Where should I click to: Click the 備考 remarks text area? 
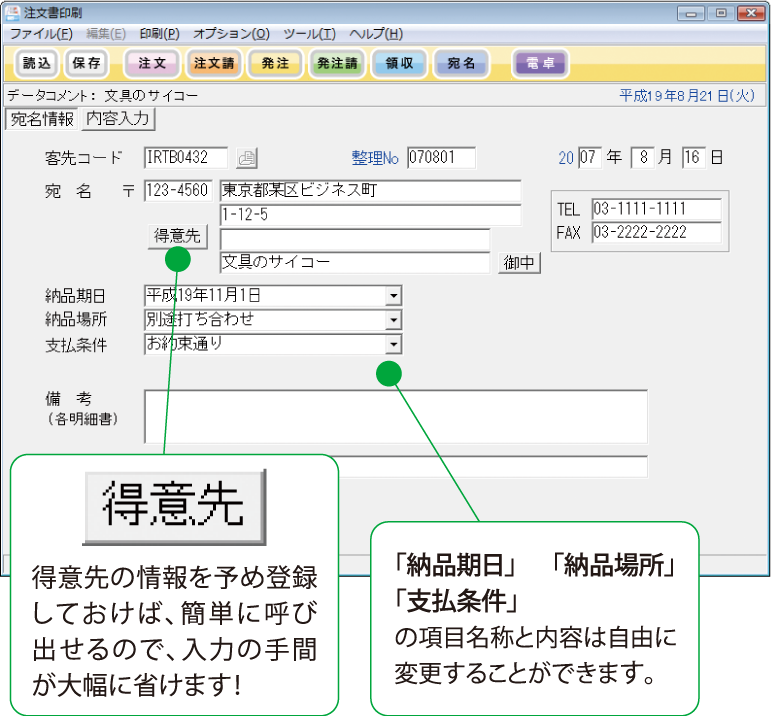click(395, 415)
